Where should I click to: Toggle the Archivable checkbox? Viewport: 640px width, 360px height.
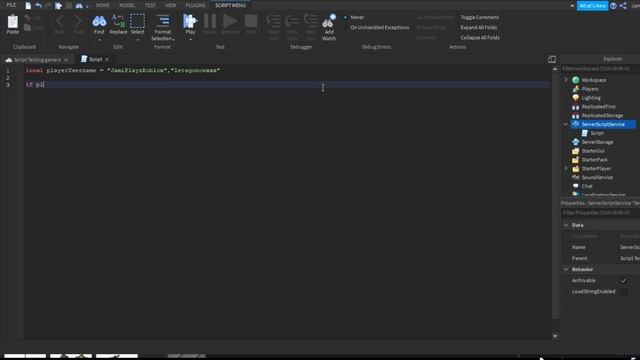click(623, 280)
